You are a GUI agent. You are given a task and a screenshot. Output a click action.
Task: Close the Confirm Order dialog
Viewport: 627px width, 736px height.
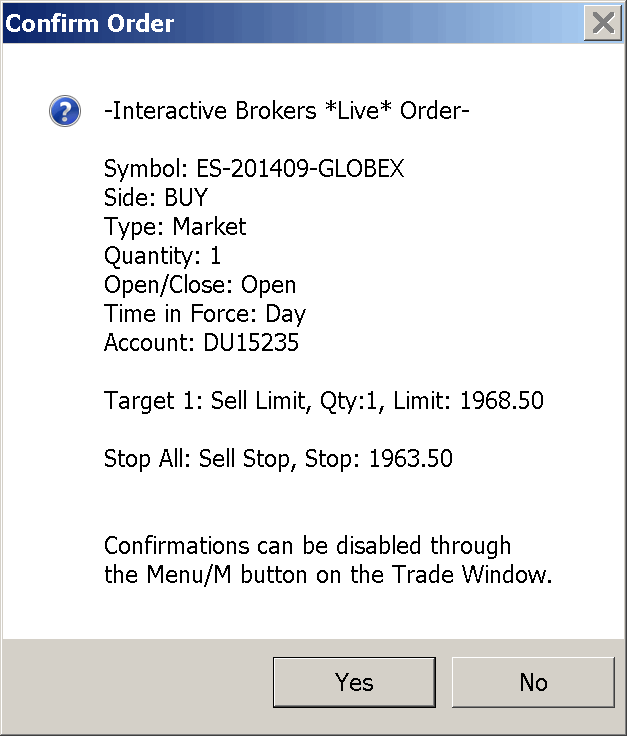click(x=602, y=23)
